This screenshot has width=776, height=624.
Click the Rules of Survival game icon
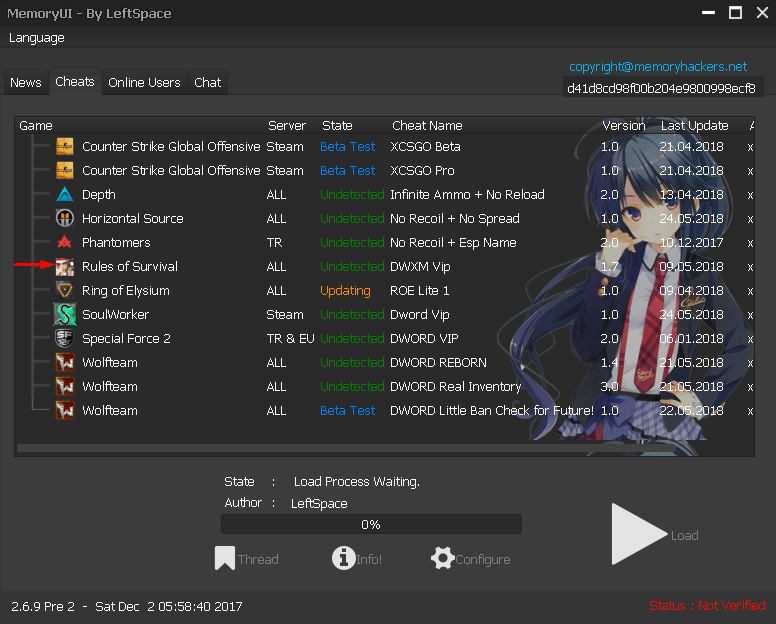click(x=65, y=267)
